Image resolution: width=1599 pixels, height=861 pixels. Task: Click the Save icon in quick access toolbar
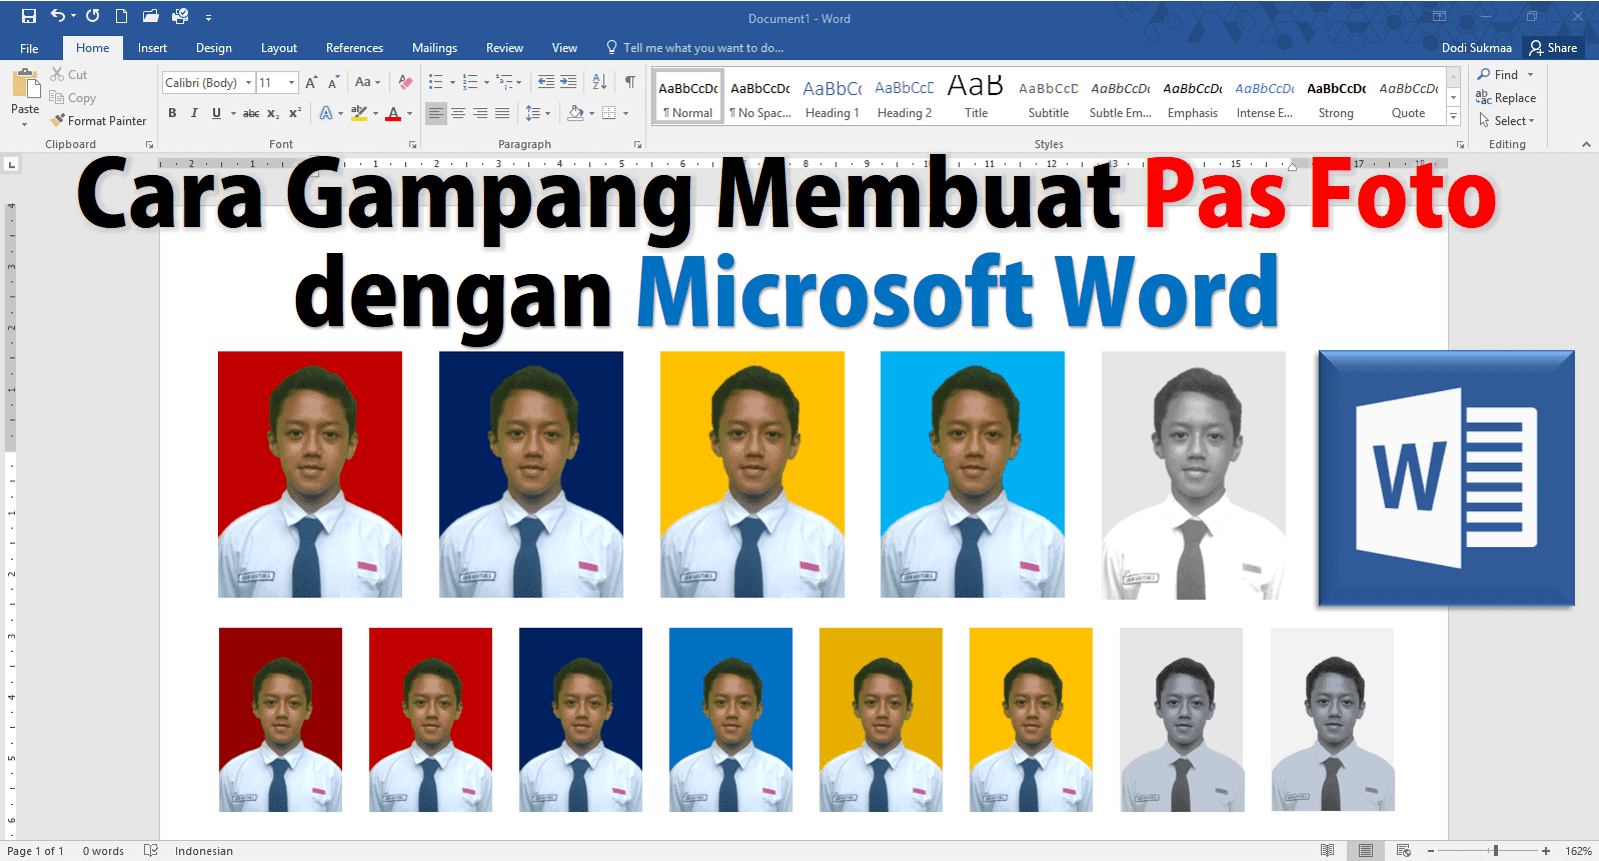click(x=28, y=16)
